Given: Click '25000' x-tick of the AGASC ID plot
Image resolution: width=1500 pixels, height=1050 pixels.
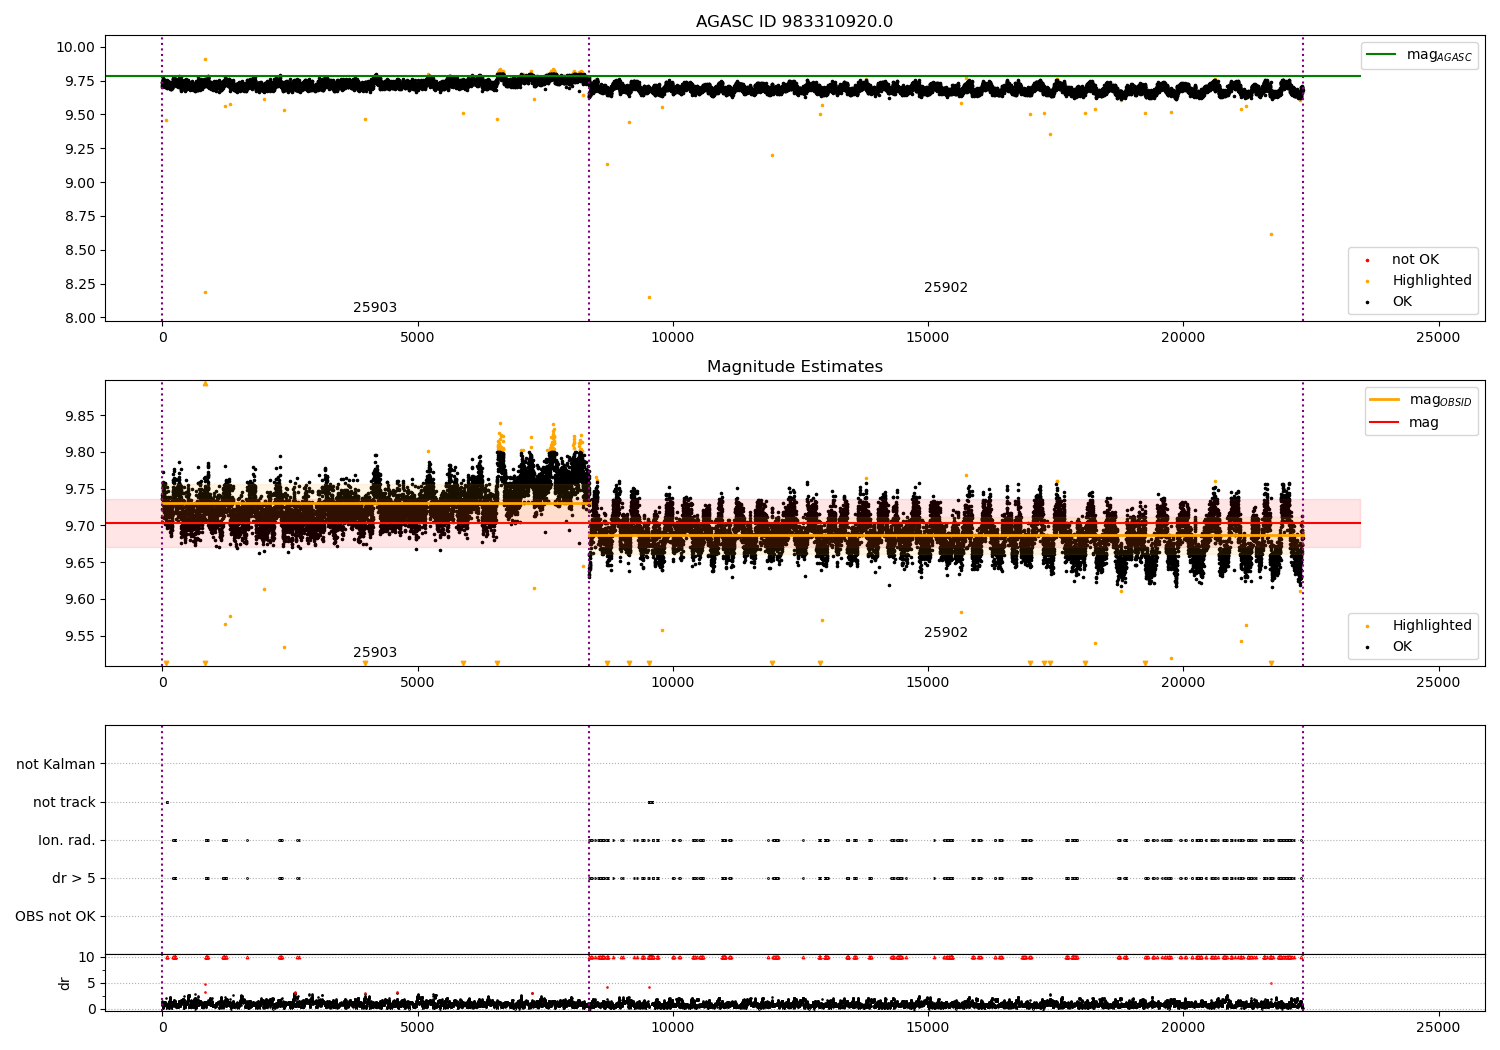Looking at the screenshot, I should pyautogui.click(x=1438, y=338).
